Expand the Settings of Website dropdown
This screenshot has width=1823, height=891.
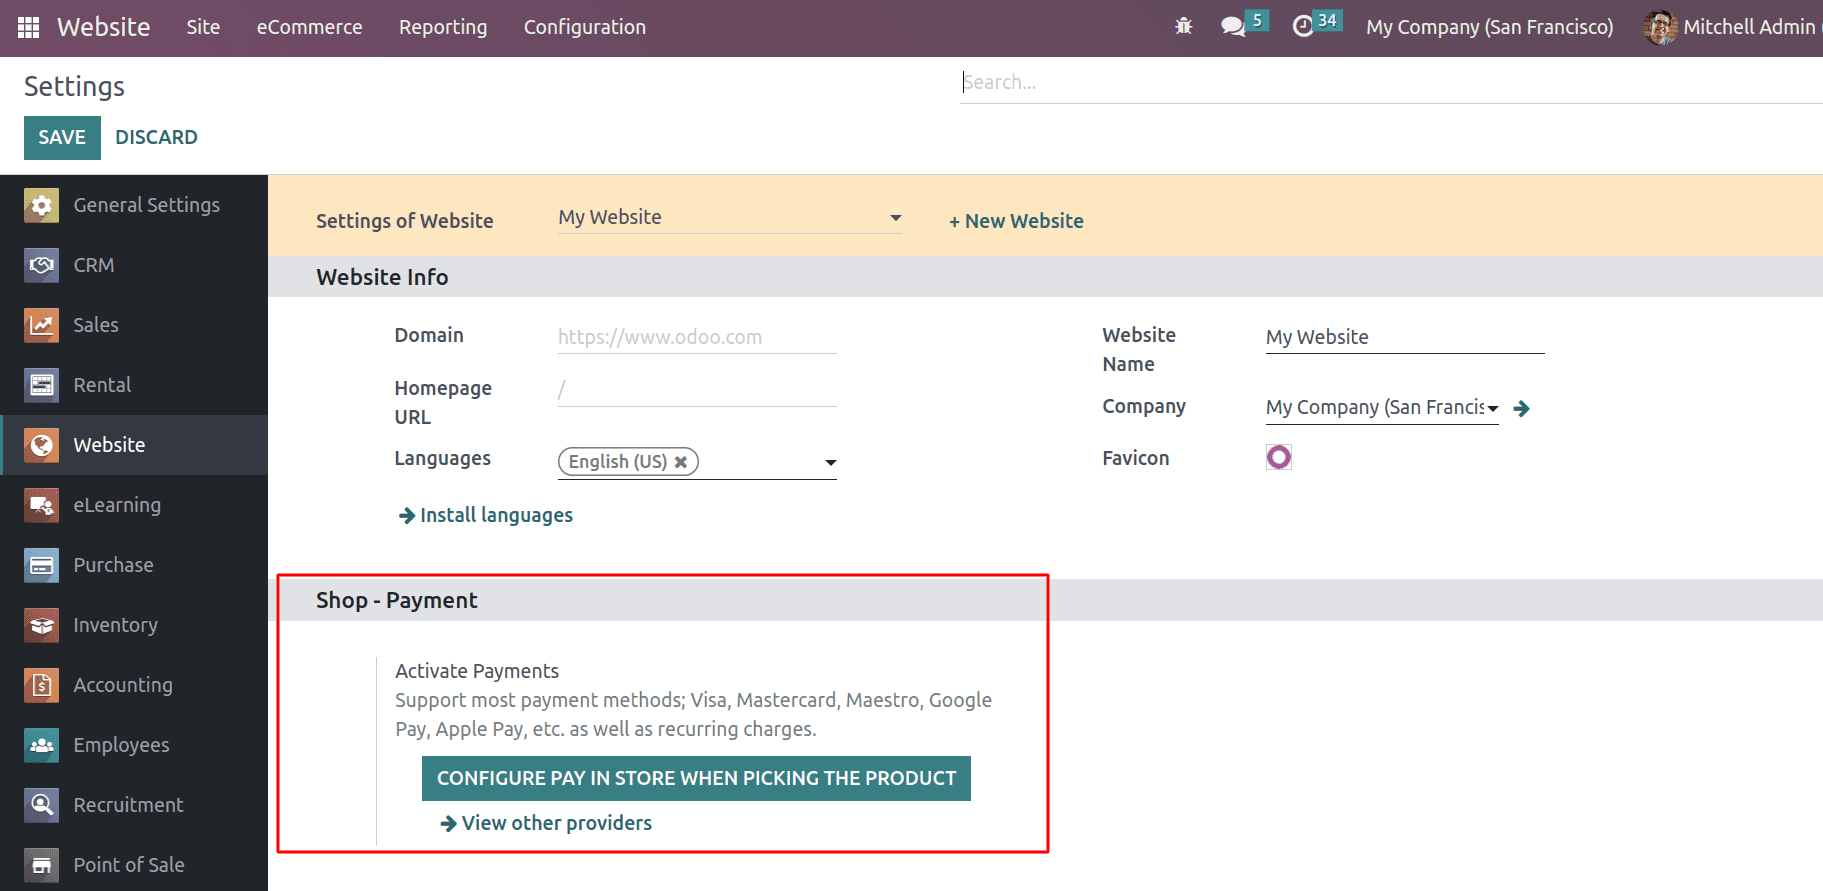[895, 218]
